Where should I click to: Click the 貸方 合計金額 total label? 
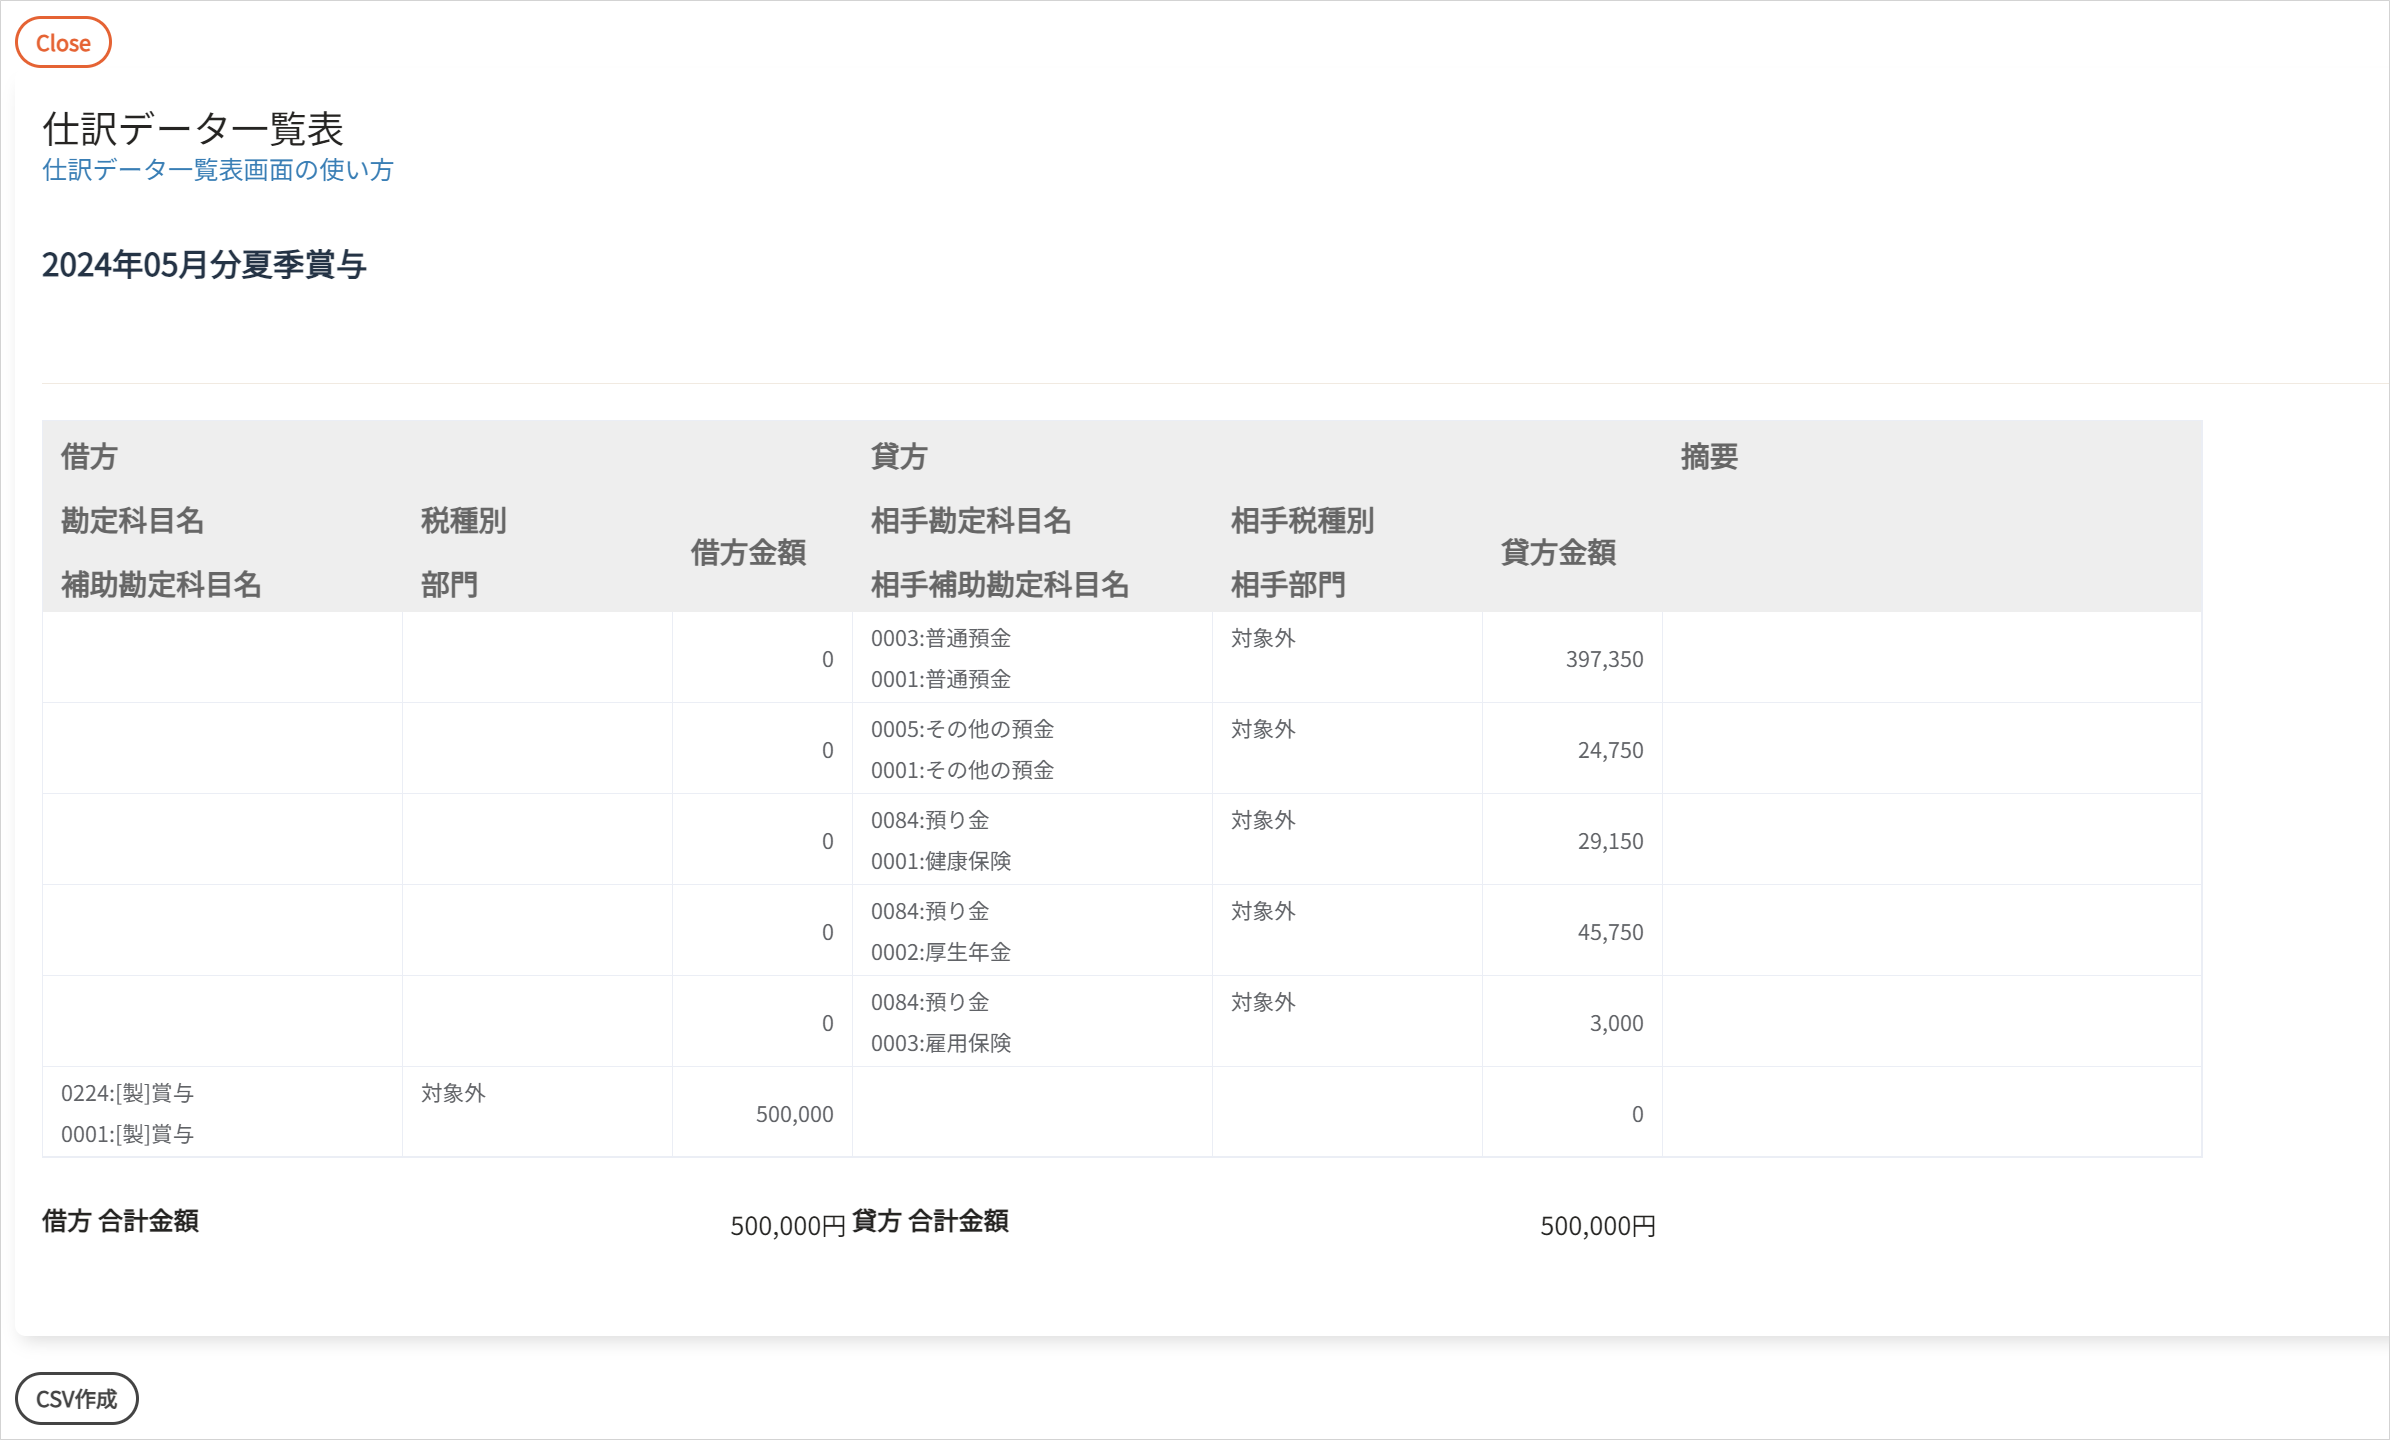pos(930,1221)
